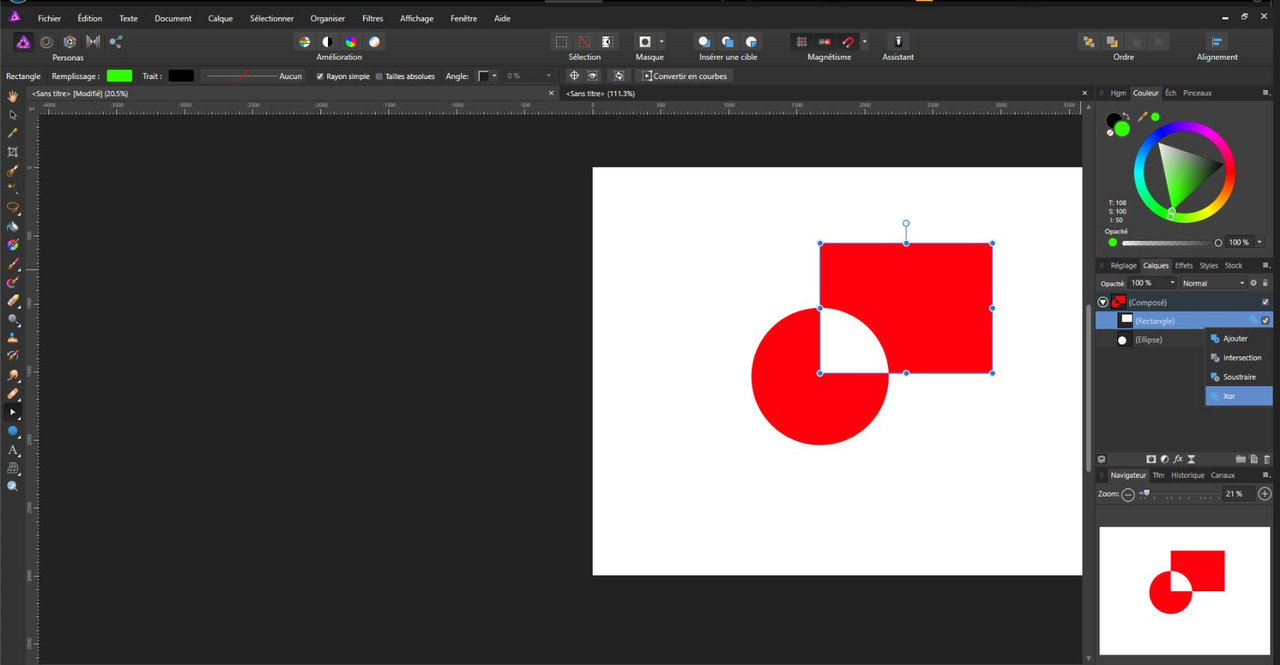Switch to the Develop persona icon

[x=69, y=42]
